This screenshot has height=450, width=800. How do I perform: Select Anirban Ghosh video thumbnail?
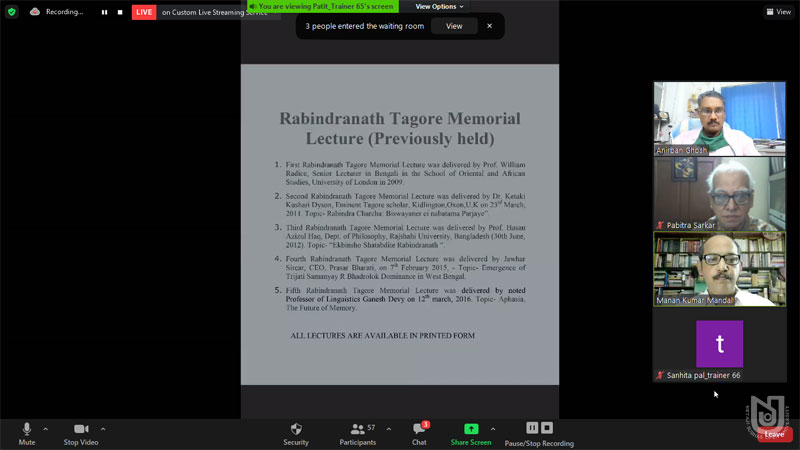pos(719,119)
